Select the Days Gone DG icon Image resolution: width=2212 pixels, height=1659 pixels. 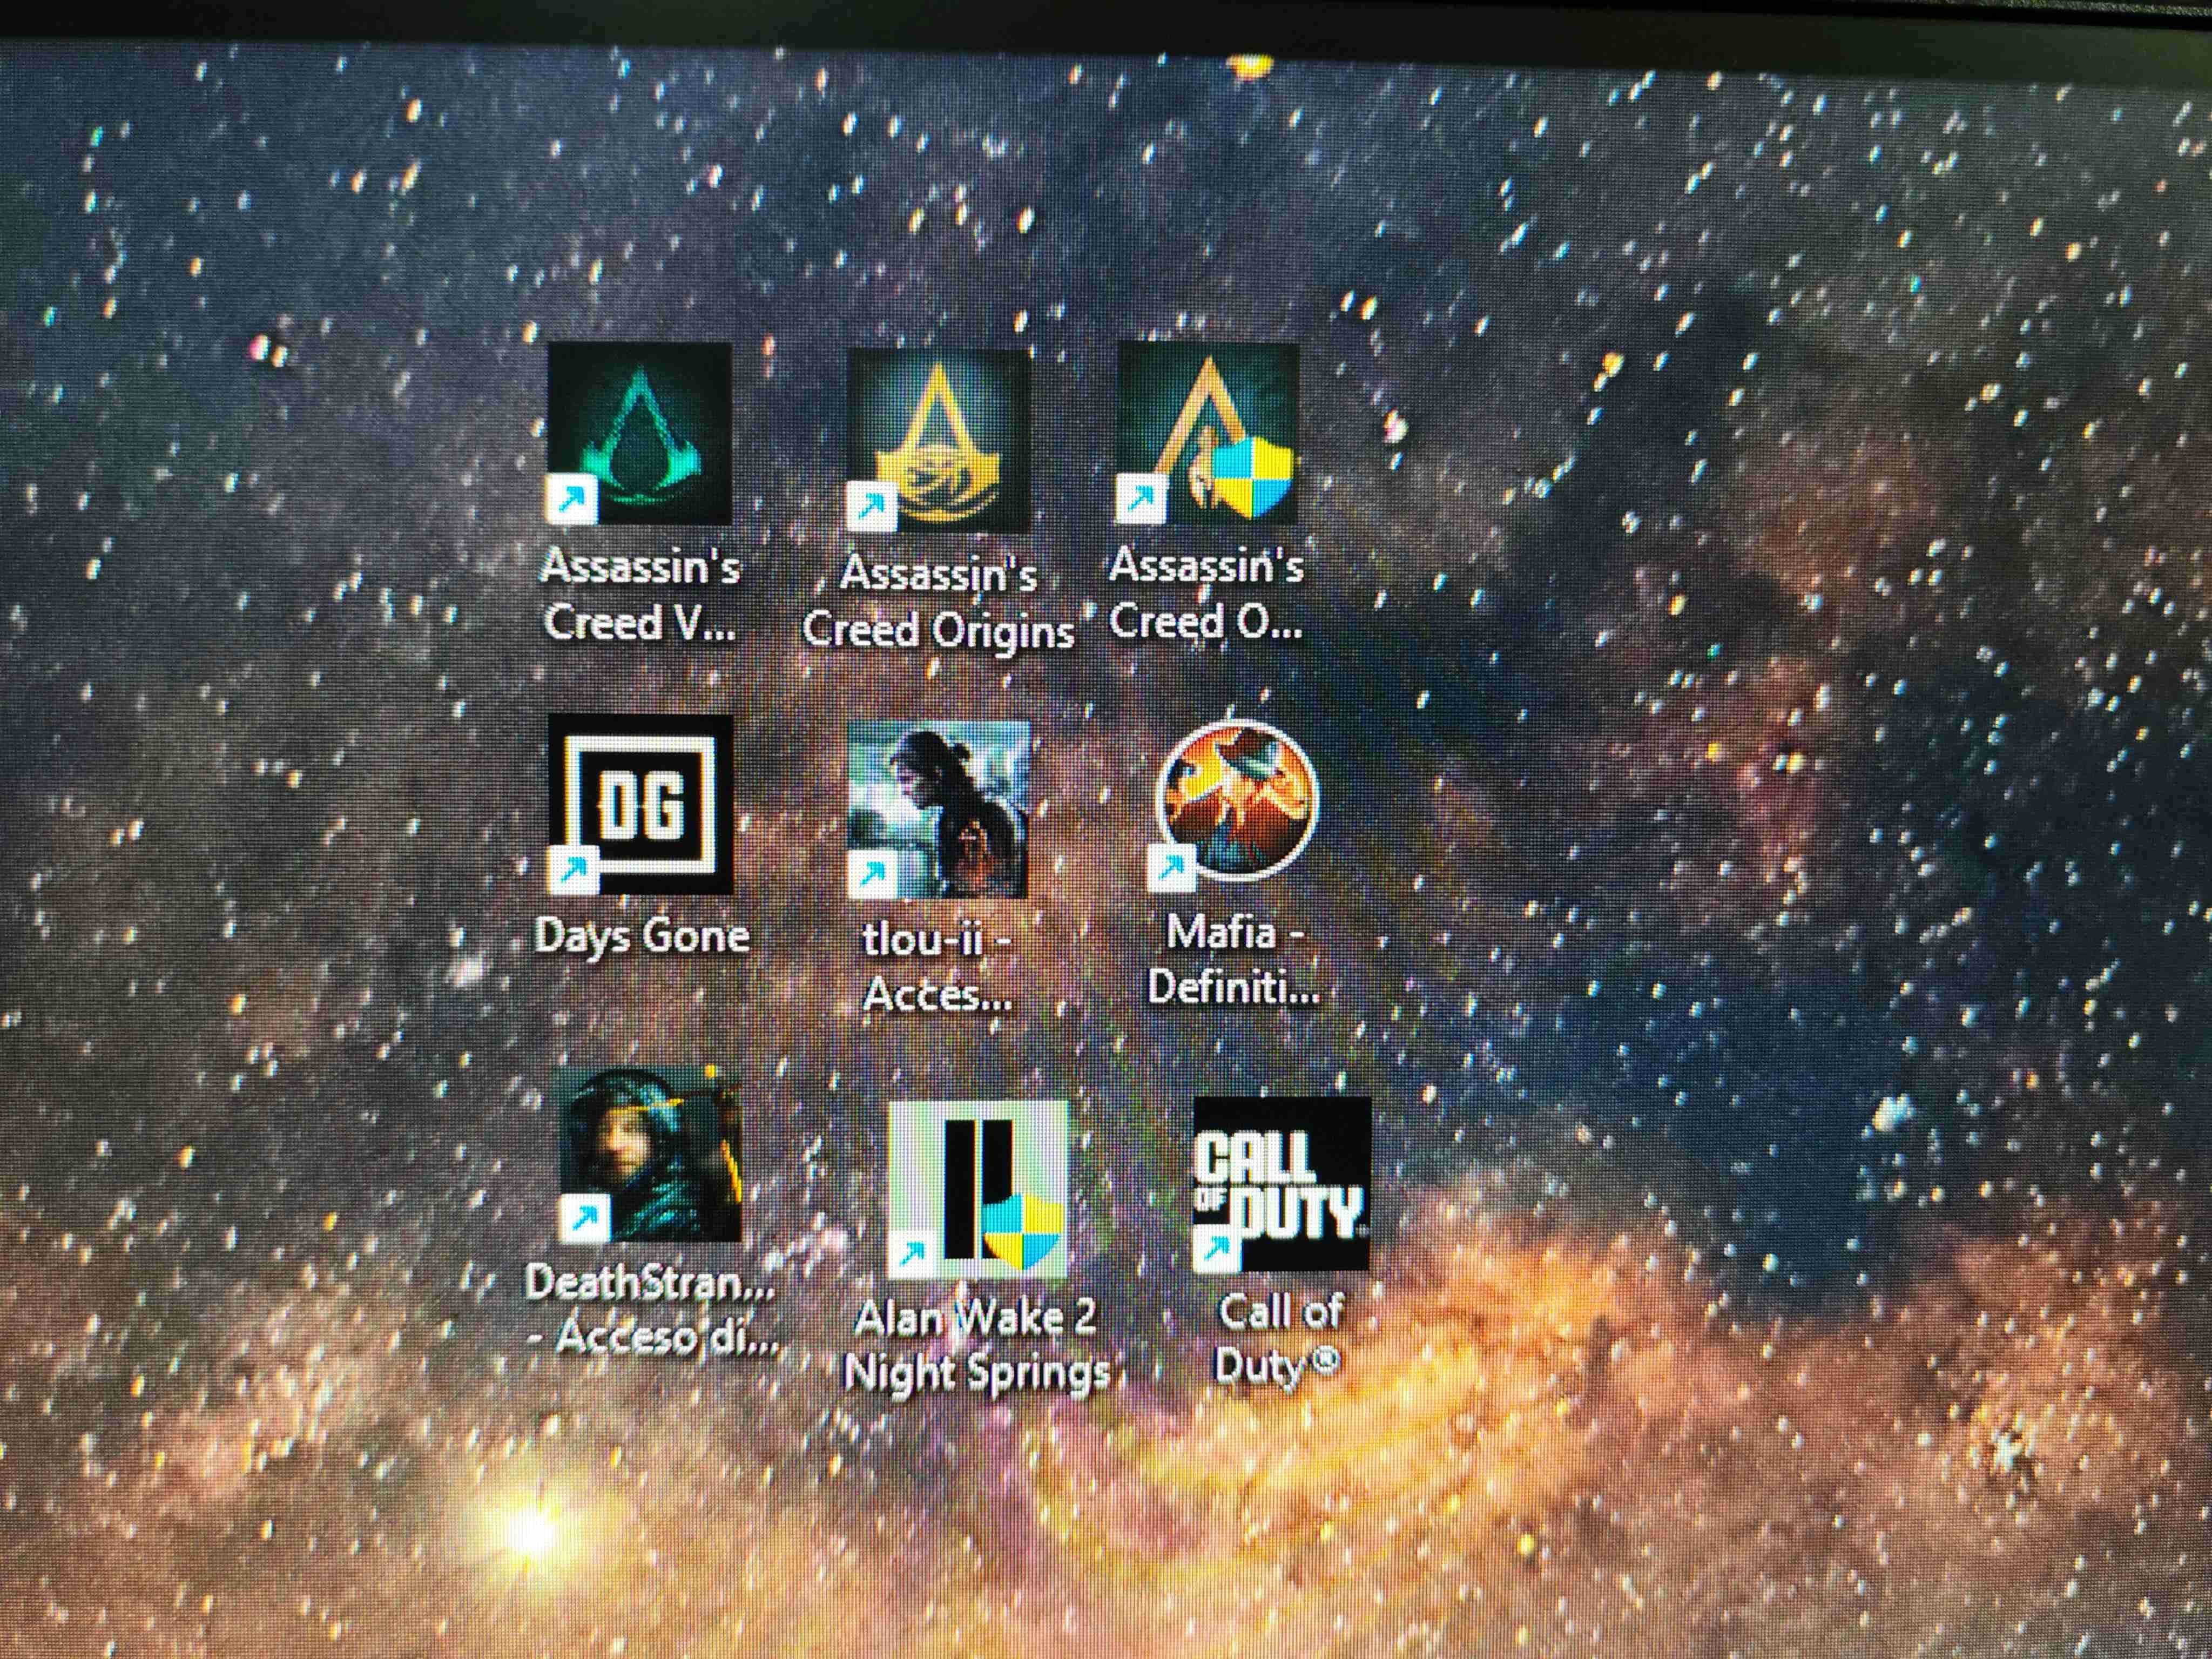coord(640,804)
